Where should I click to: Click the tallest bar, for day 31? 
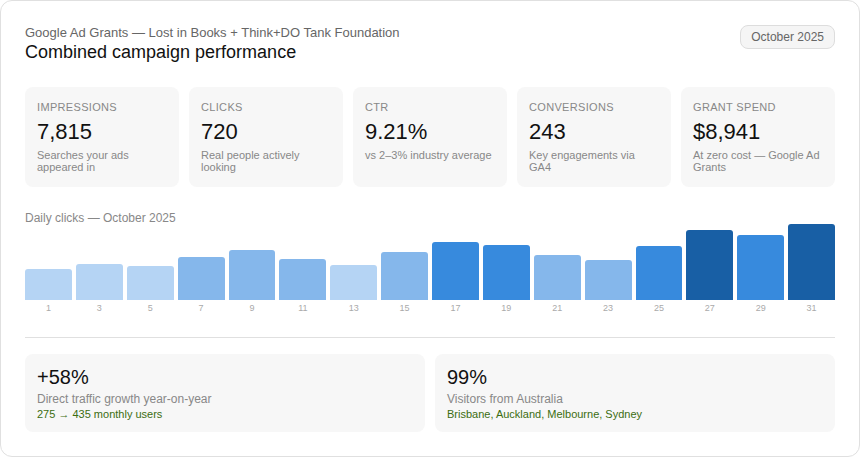pyautogui.click(x=811, y=263)
